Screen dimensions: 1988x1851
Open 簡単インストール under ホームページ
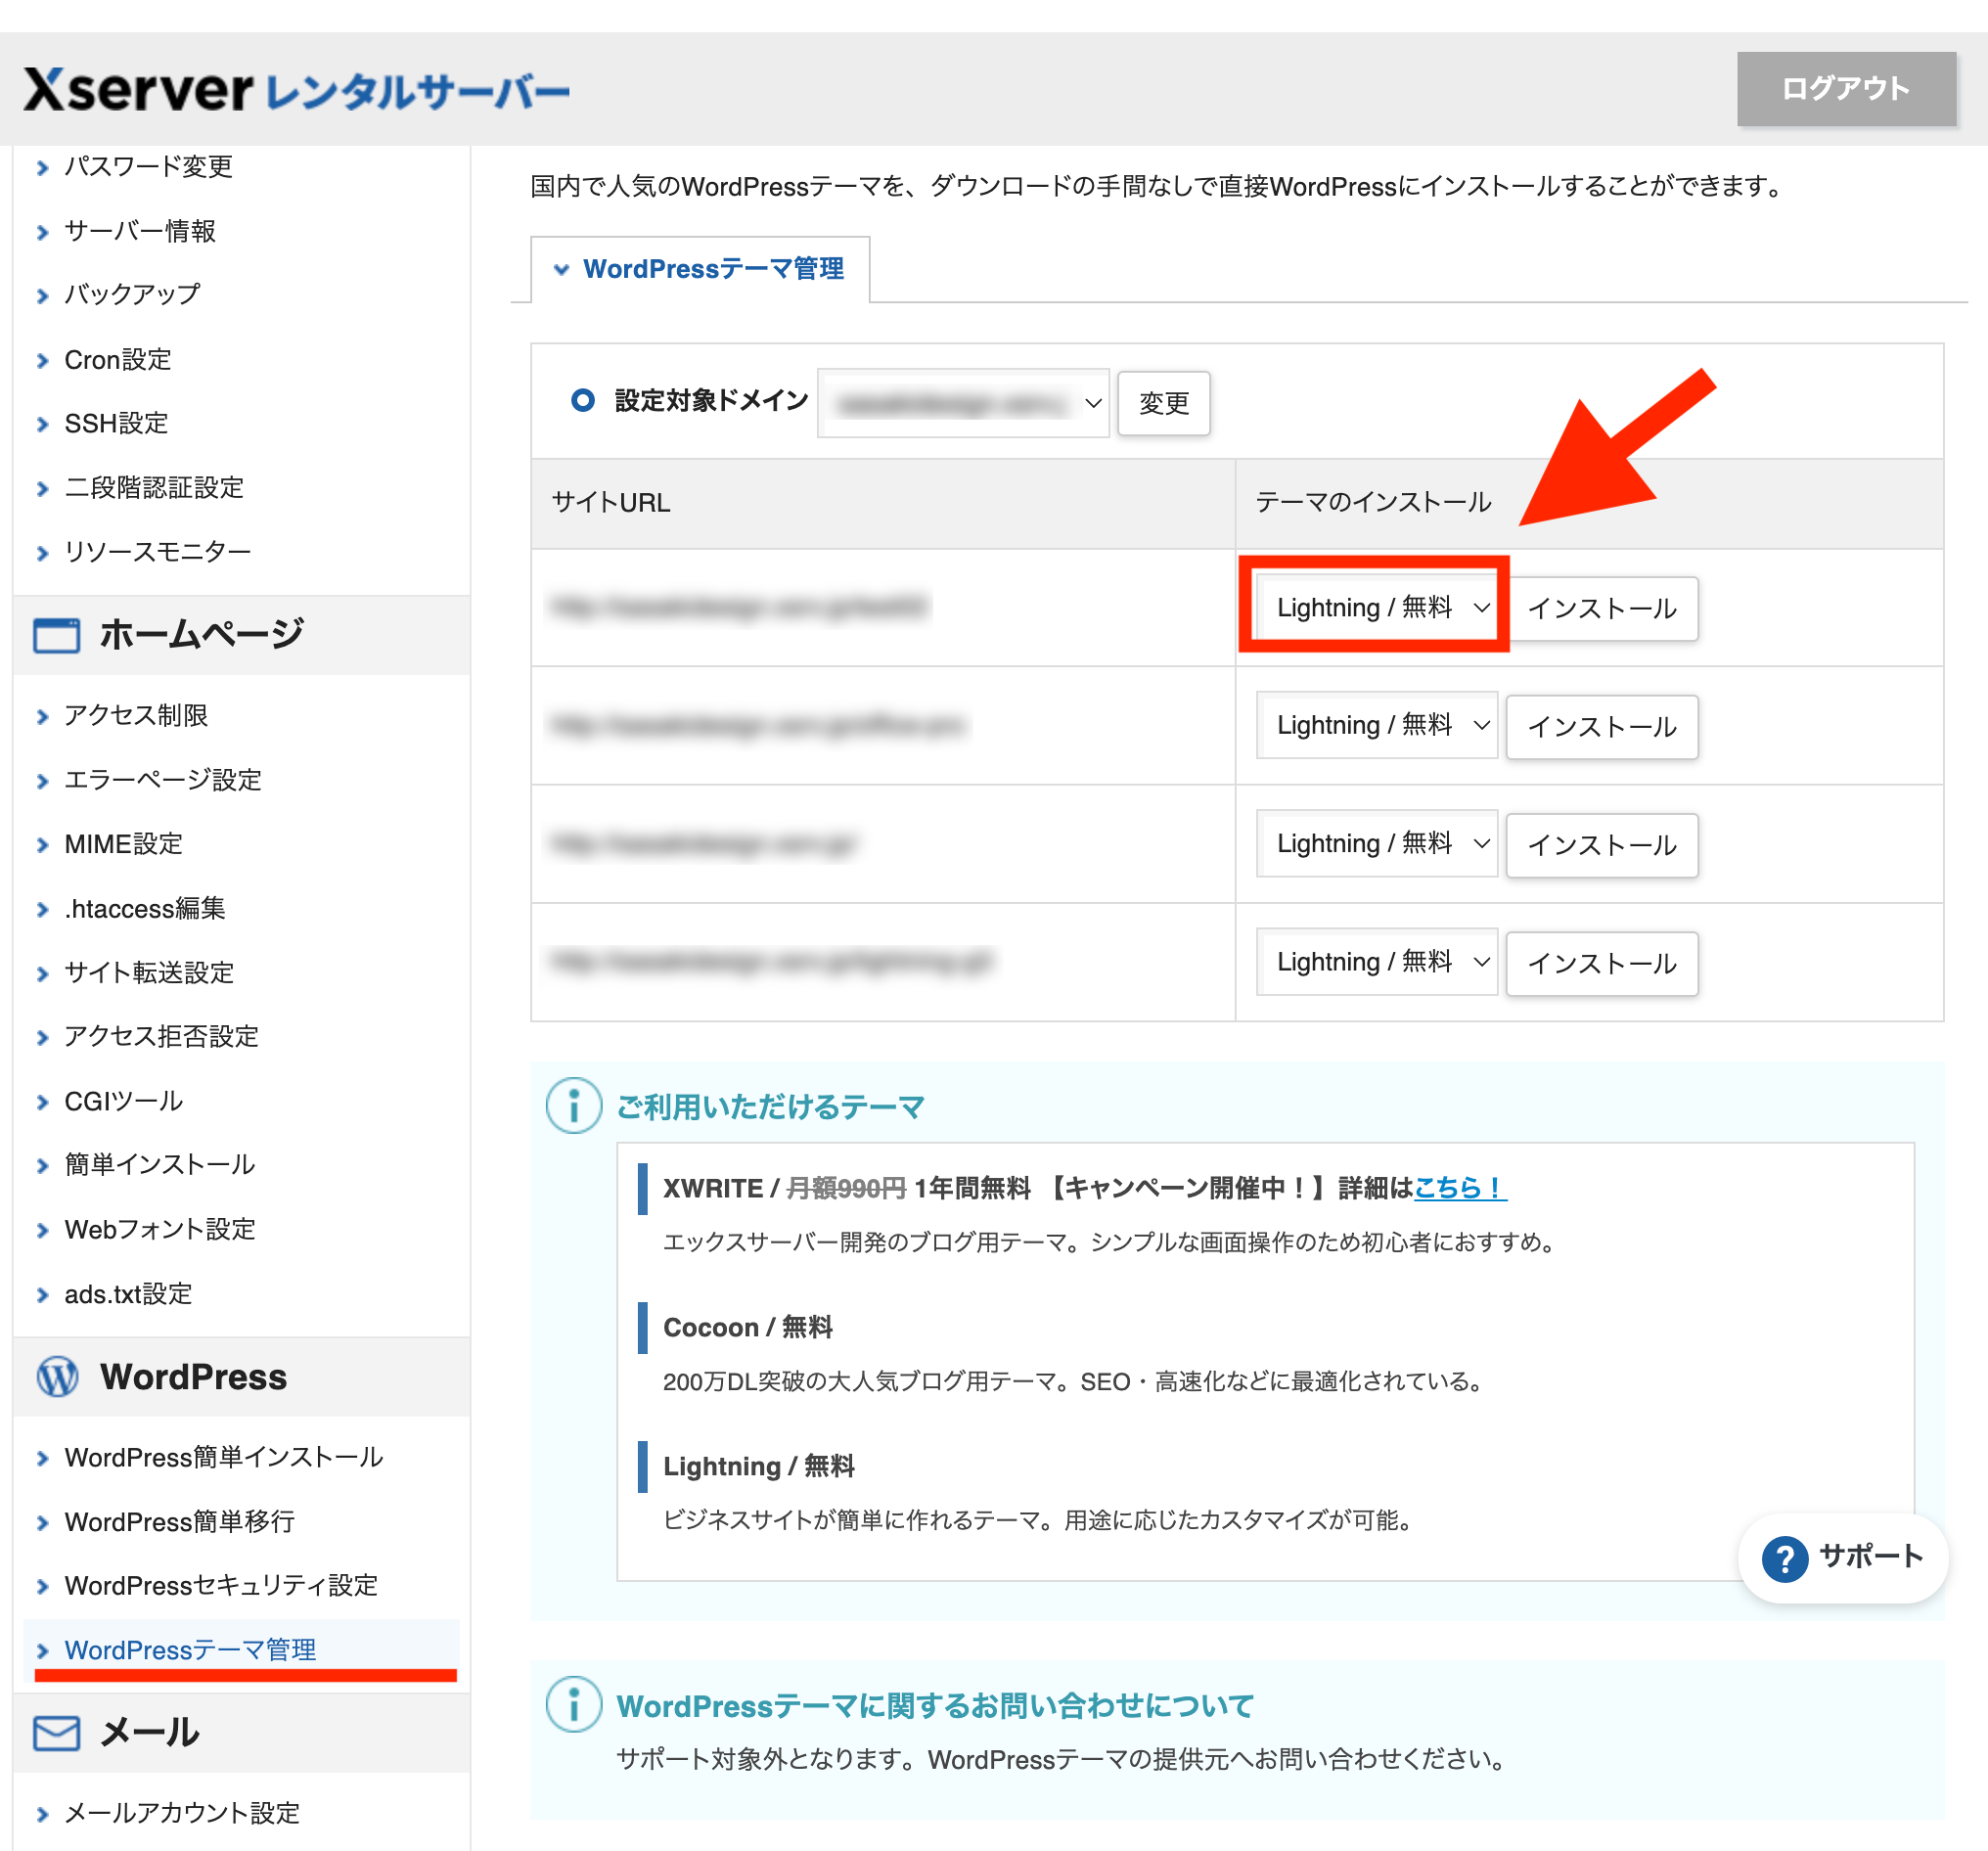click(x=160, y=1164)
